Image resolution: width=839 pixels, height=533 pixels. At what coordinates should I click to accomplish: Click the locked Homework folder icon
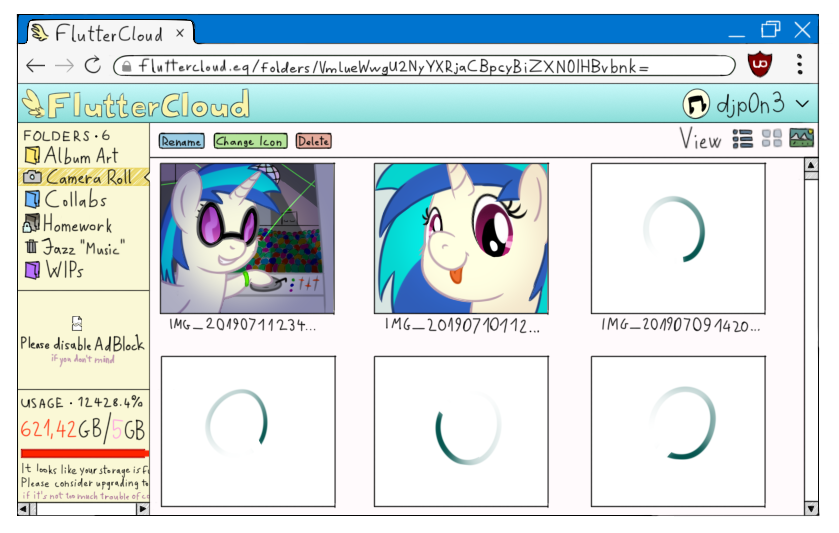point(31,223)
